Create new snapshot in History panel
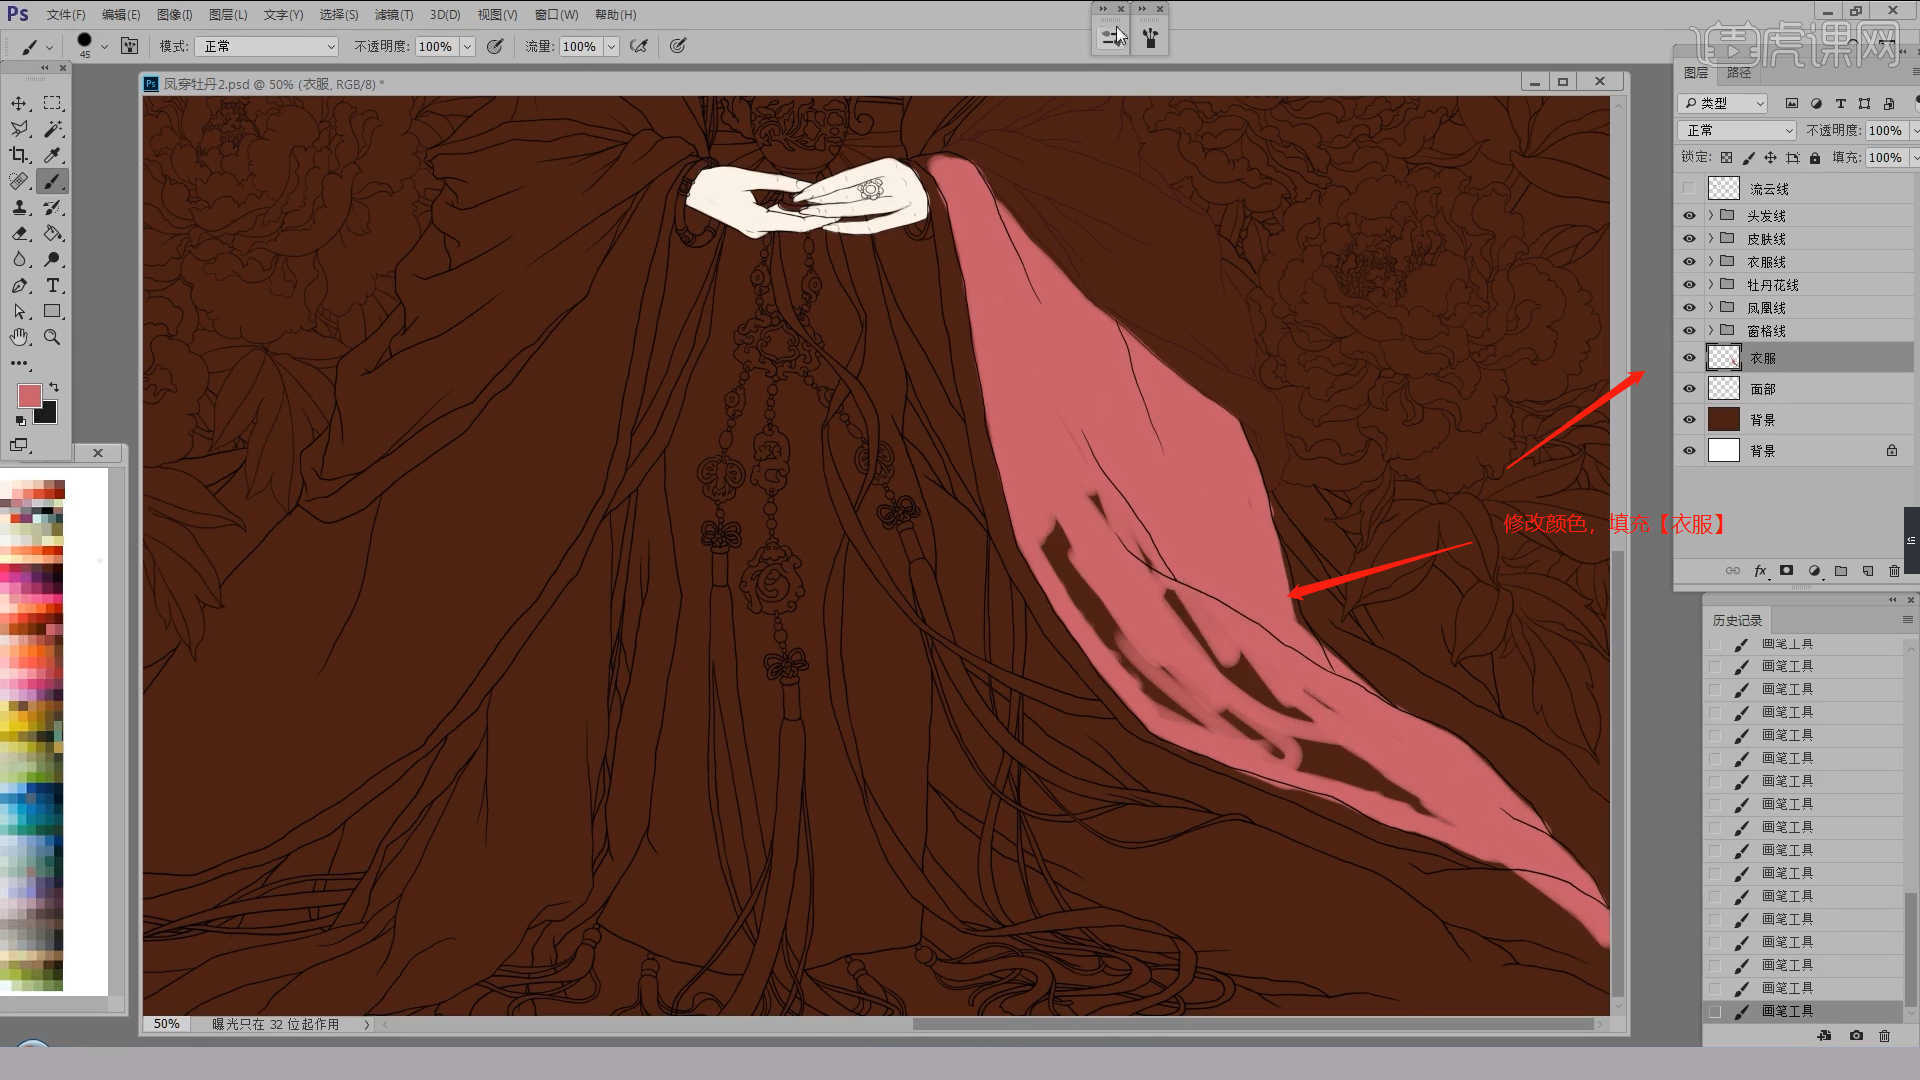 (x=1856, y=1036)
